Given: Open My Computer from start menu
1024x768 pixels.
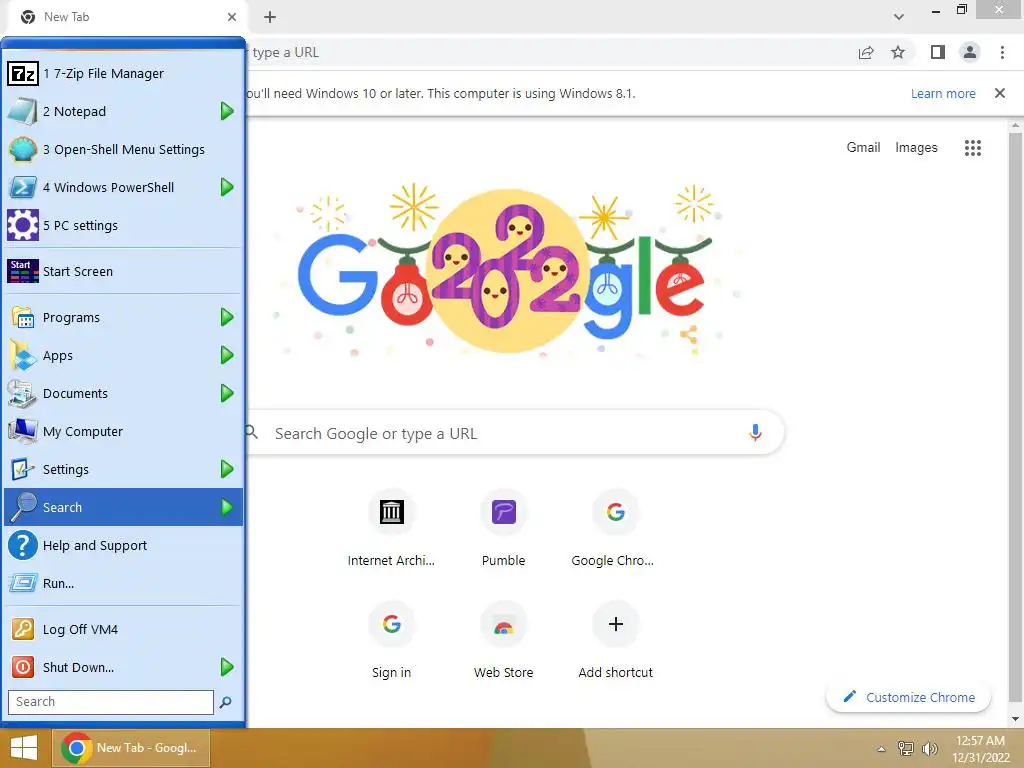Looking at the screenshot, I should (x=123, y=431).
